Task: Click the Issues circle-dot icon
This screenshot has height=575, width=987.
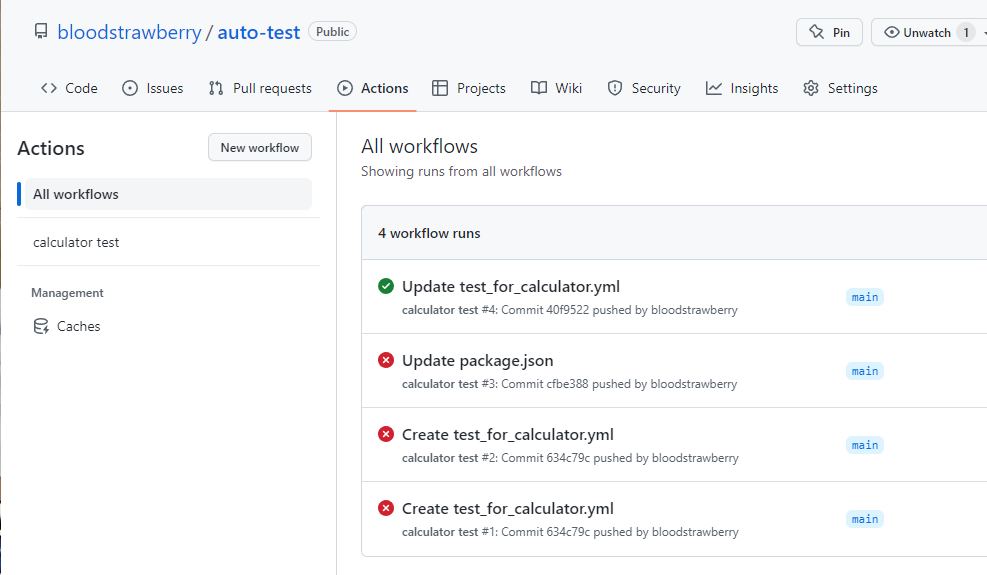Action: [x=130, y=88]
